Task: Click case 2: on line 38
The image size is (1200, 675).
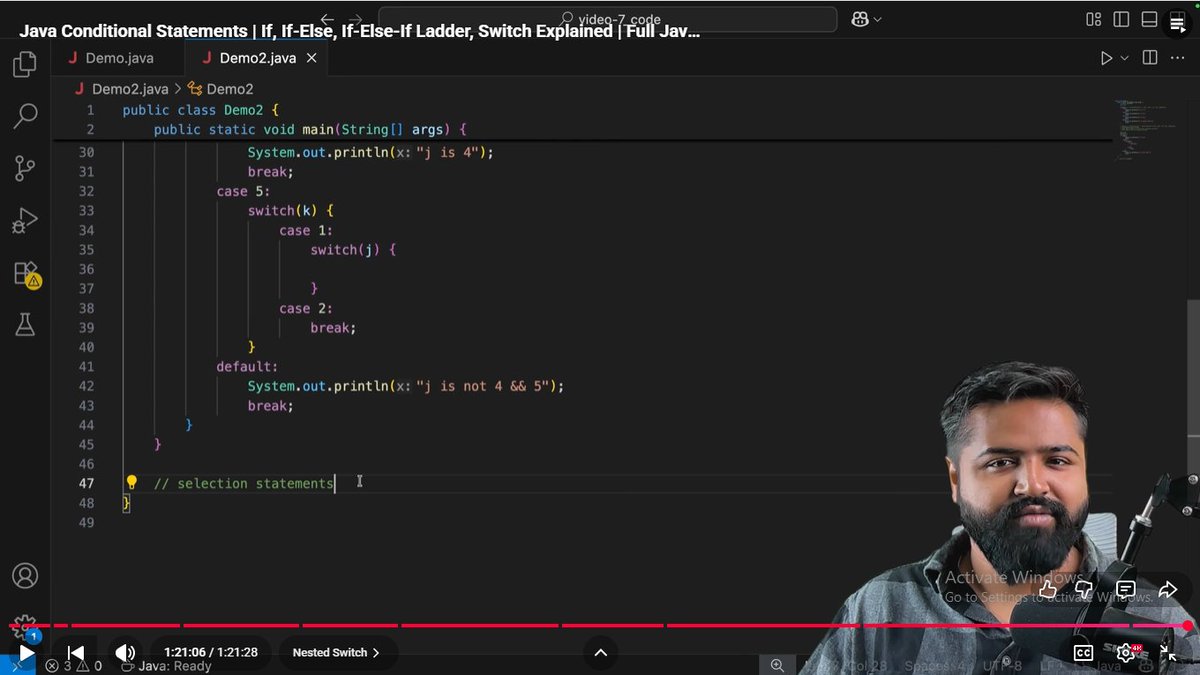Action: tap(306, 309)
